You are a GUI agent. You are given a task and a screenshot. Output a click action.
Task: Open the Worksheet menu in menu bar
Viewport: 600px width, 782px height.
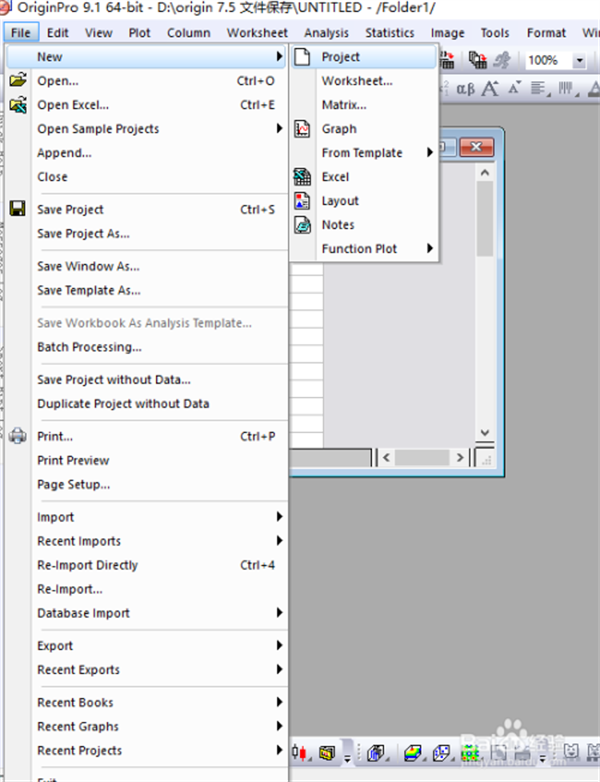tap(257, 33)
